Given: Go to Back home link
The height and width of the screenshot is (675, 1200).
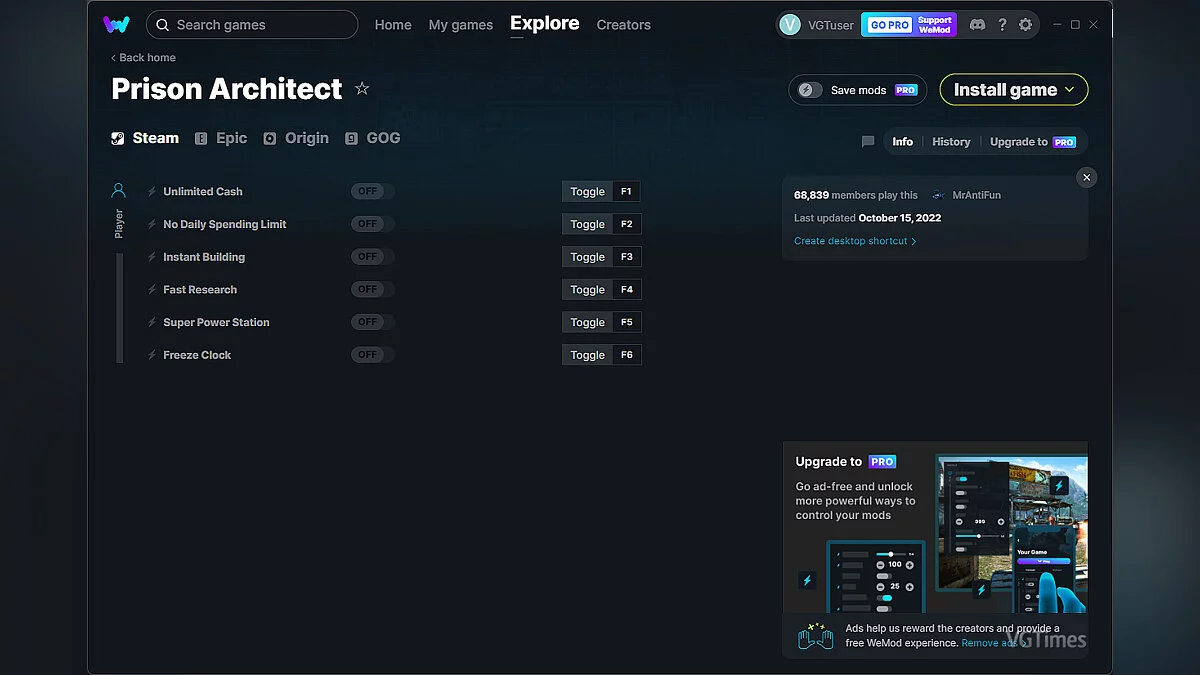Looking at the screenshot, I should click(143, 58).
